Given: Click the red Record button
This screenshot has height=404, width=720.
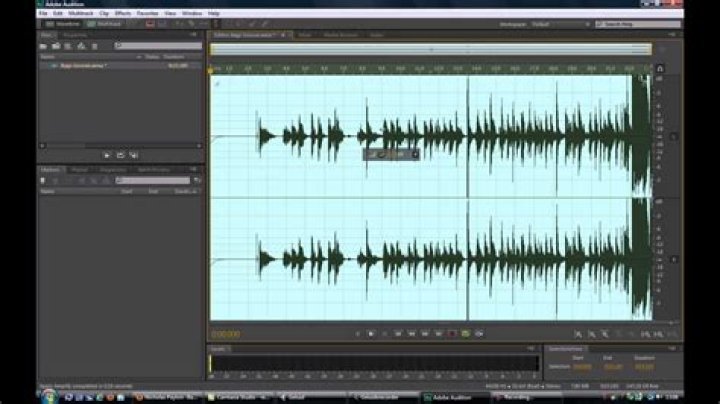Looking at the screenshot, I should coord(452,334).
